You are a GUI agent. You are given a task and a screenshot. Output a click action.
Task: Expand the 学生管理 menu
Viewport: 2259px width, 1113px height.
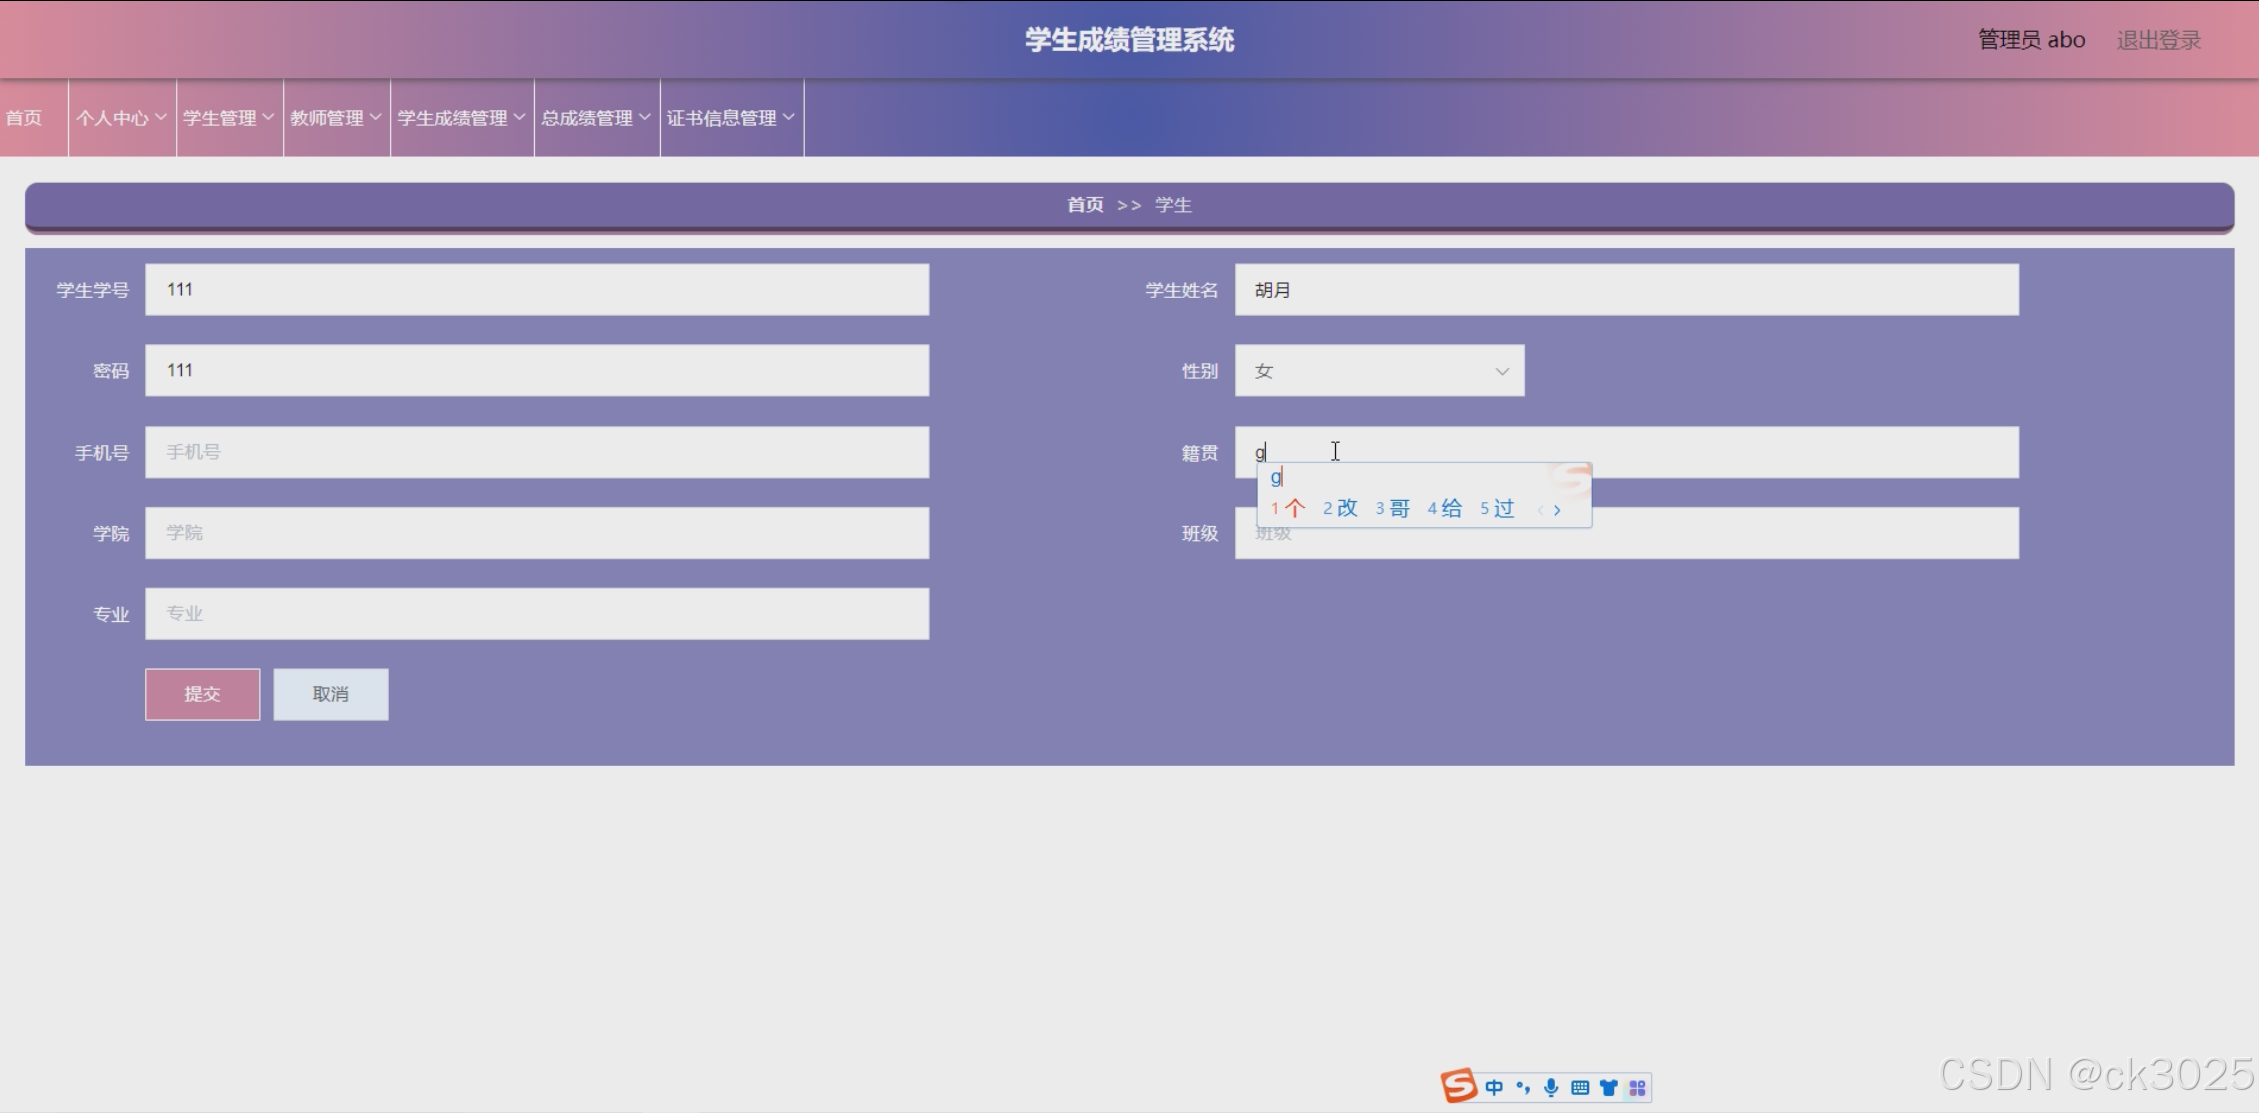pyautogui.click(x=229, y=118)
